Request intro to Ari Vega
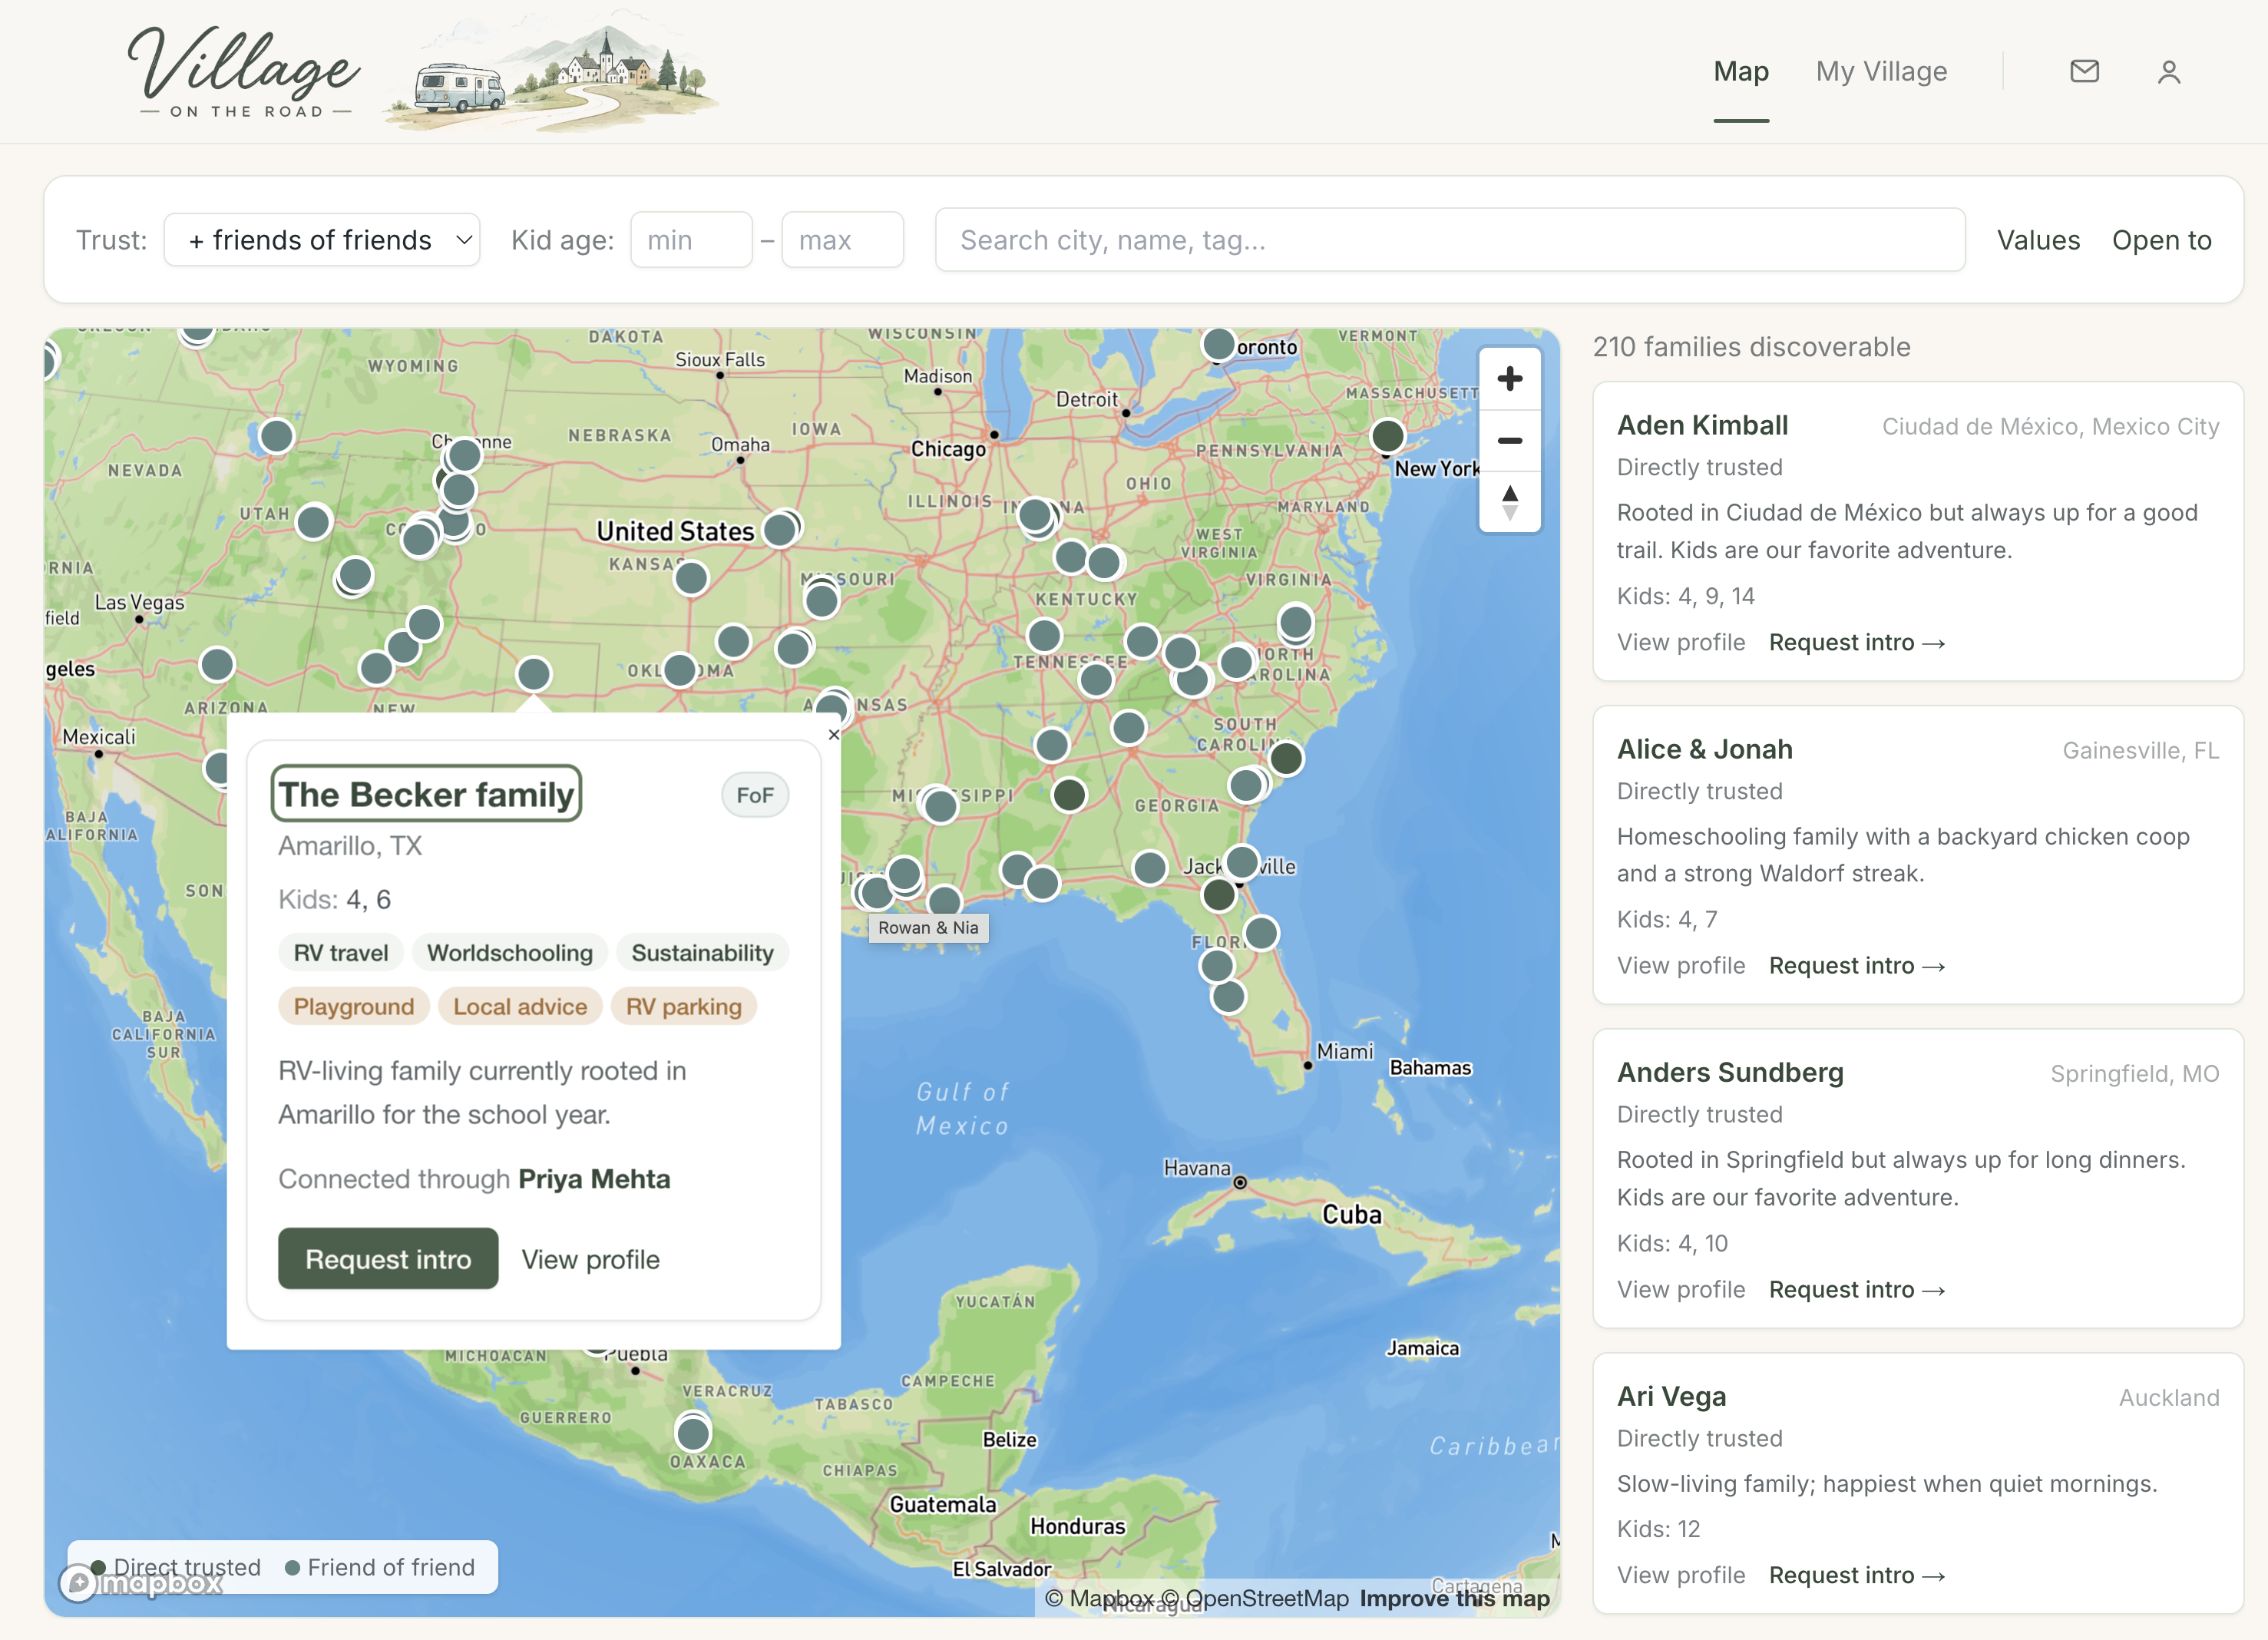Viewport: 2268px width, 1640px height. pos(1856,1576)
